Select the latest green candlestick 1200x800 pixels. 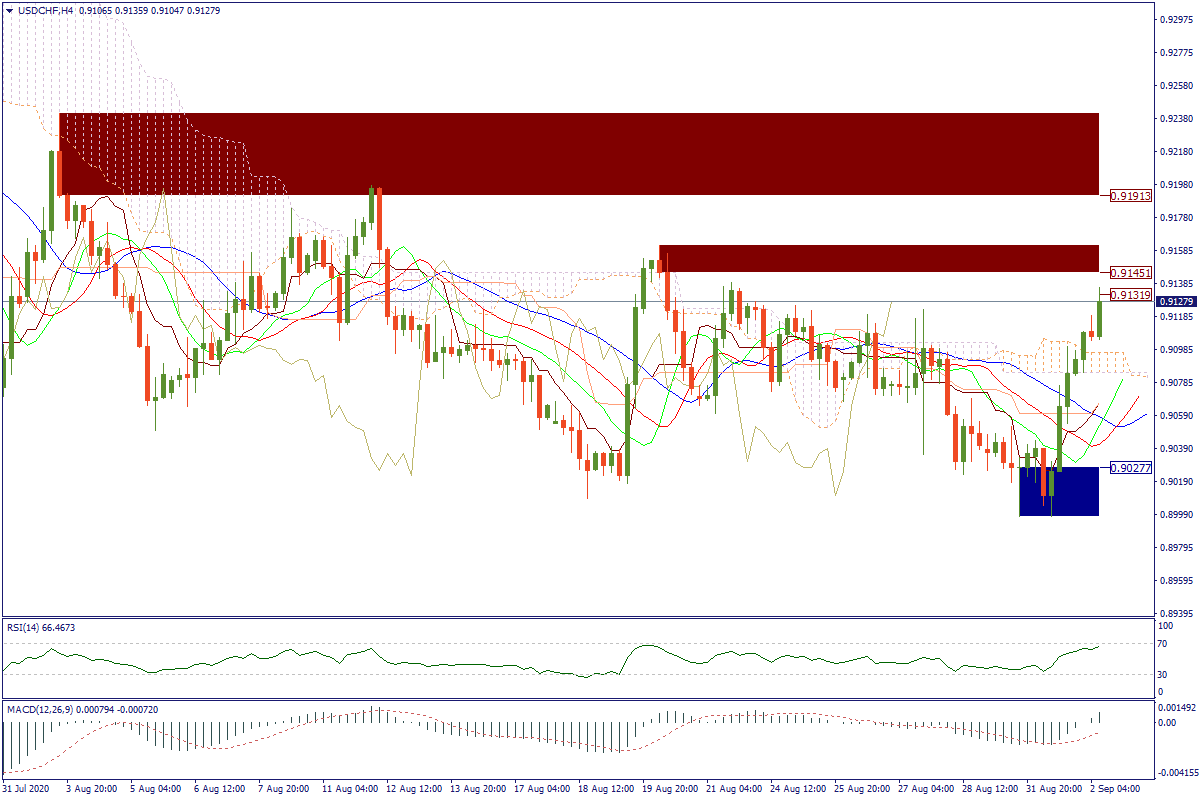pos(1100,317)
